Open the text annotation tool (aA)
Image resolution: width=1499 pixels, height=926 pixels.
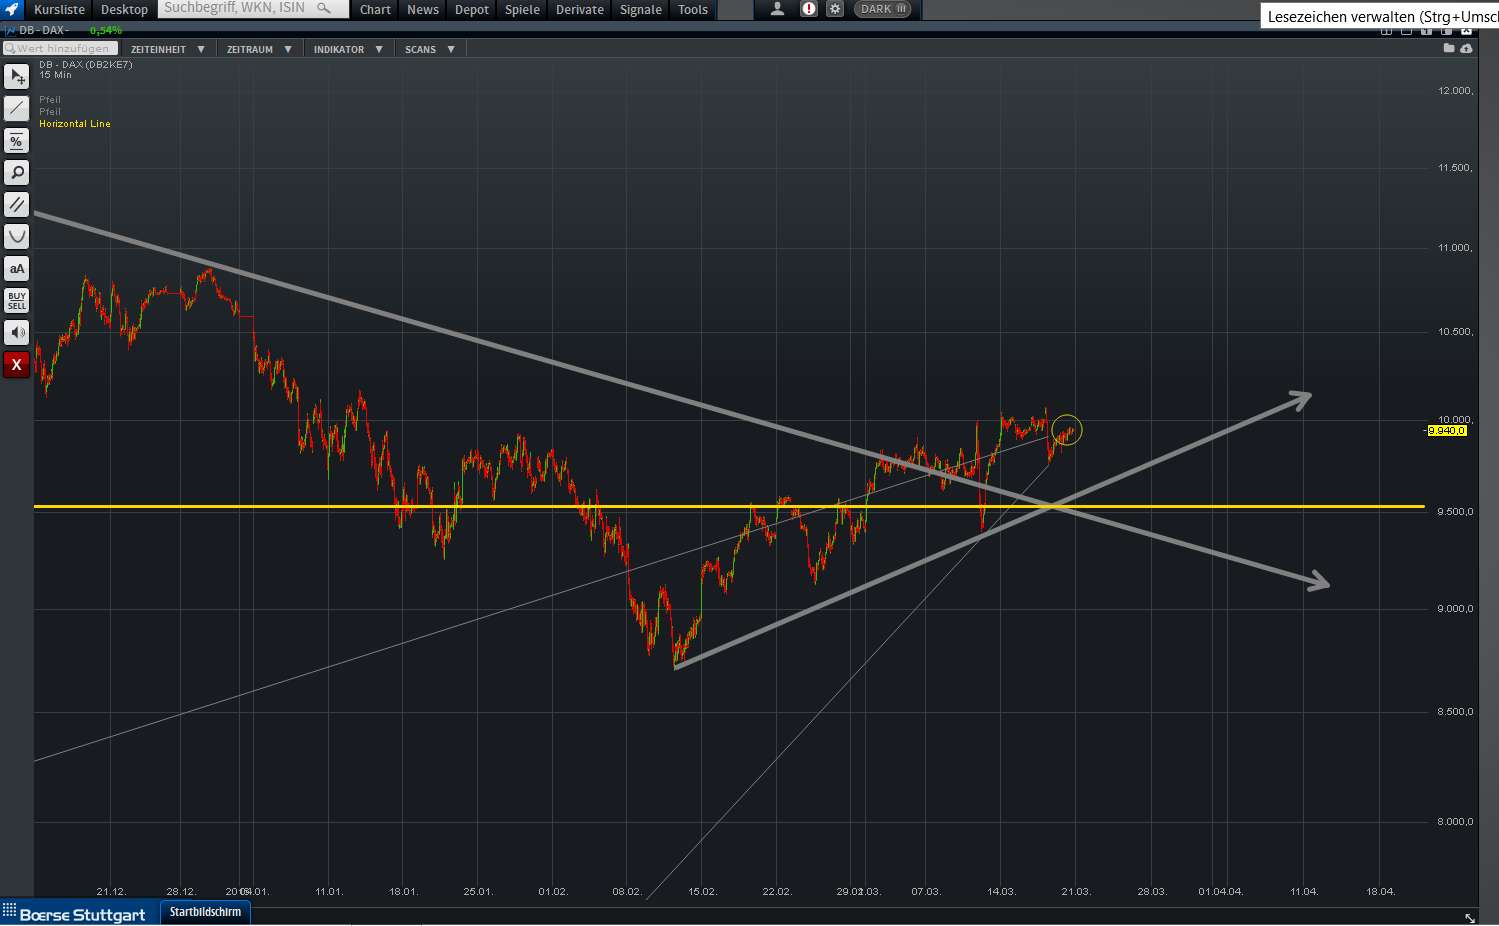(x=16, y=268)
